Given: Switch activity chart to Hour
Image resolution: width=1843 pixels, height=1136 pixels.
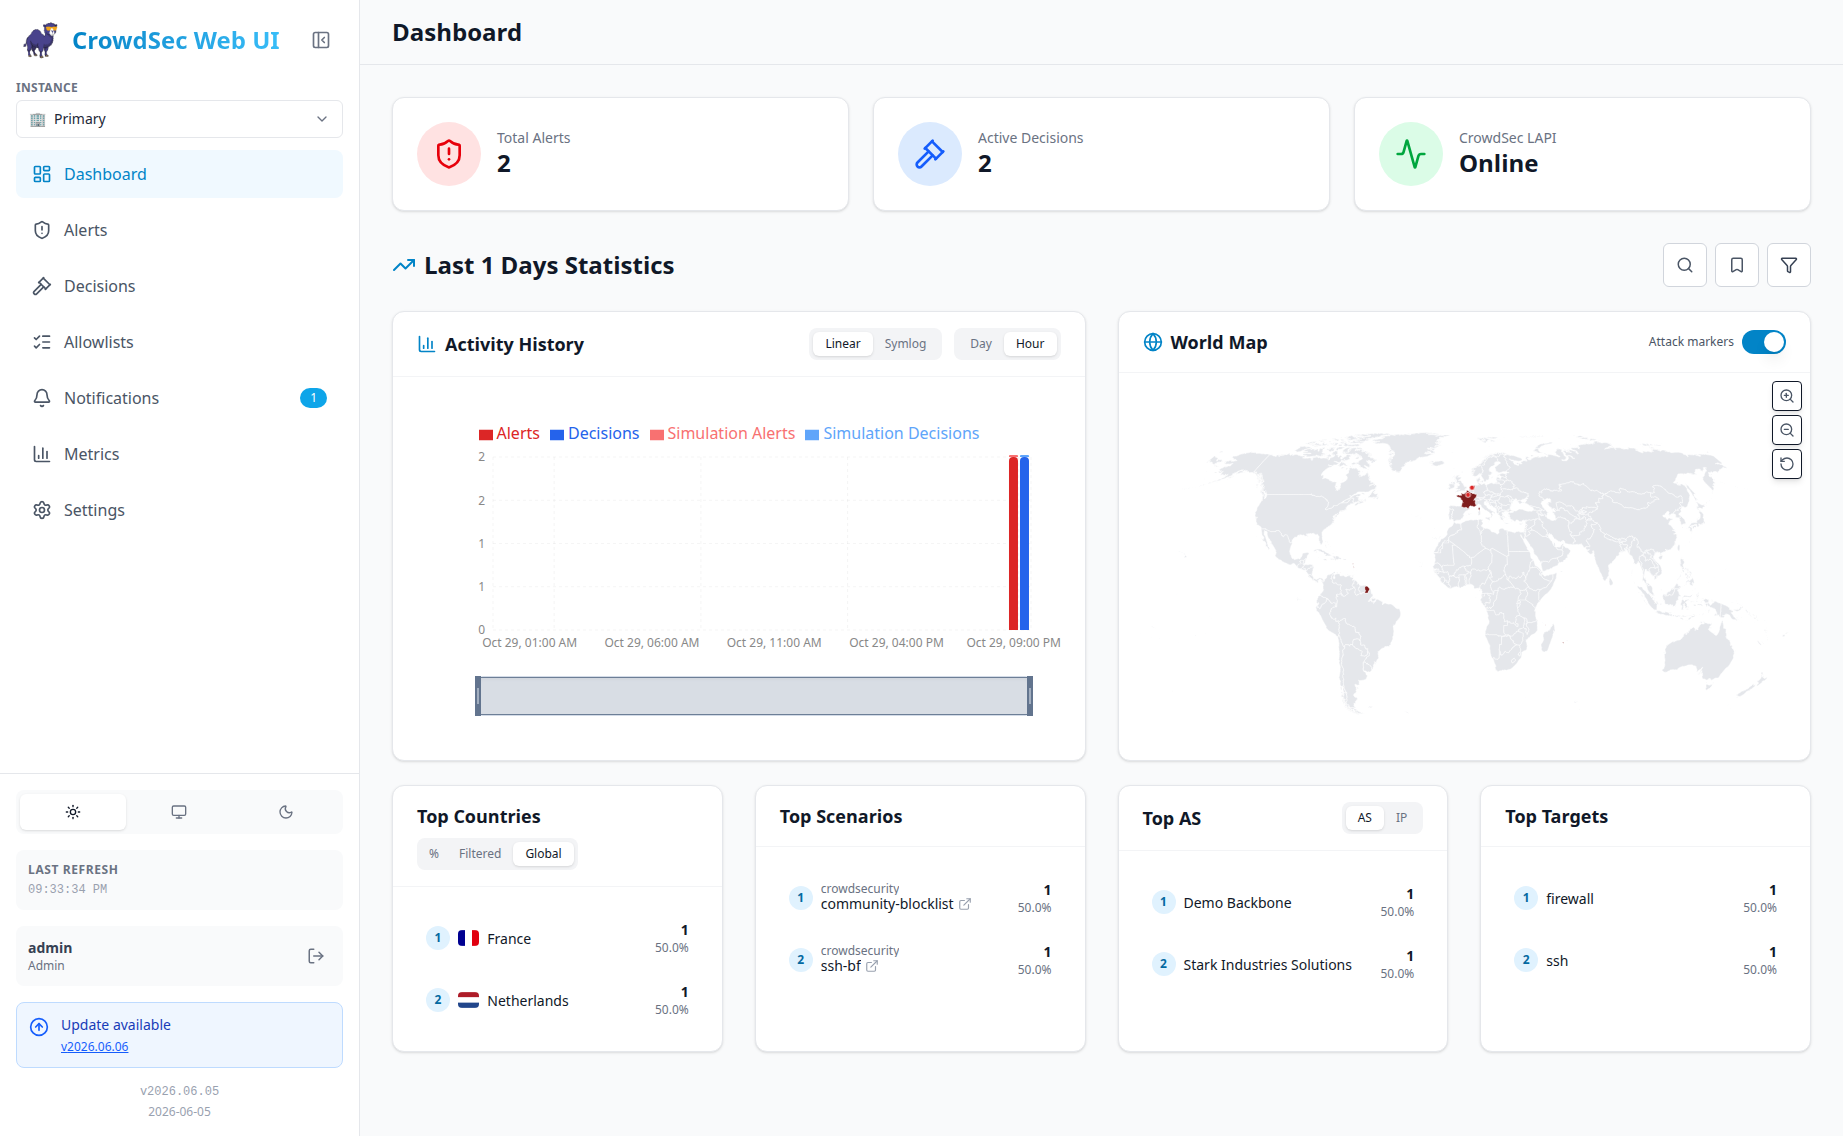Looking at the screenshot, I should [x=1030, y=344].
